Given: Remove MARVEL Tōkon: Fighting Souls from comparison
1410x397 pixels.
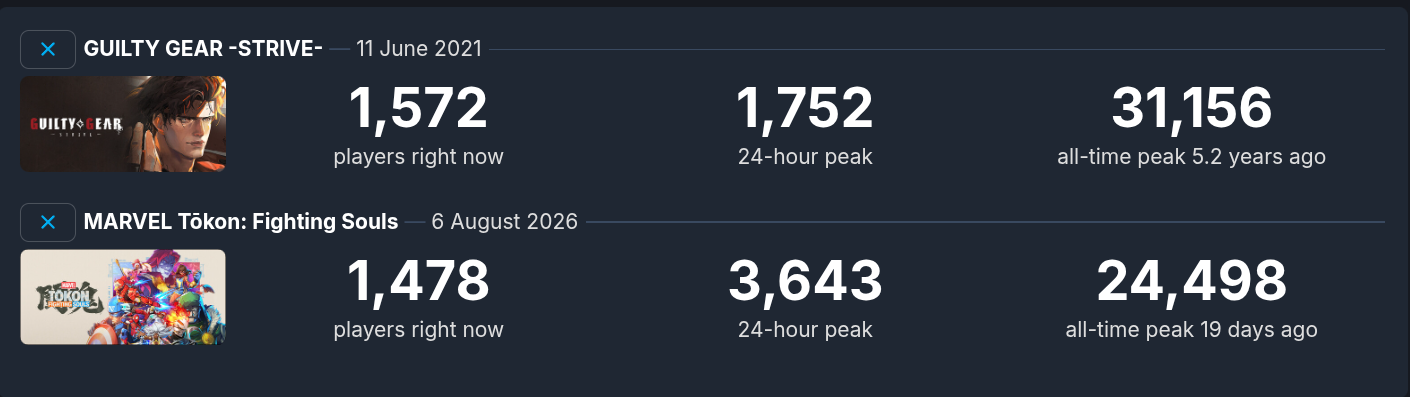Looking at the screenshot, I should pos(48,222).
